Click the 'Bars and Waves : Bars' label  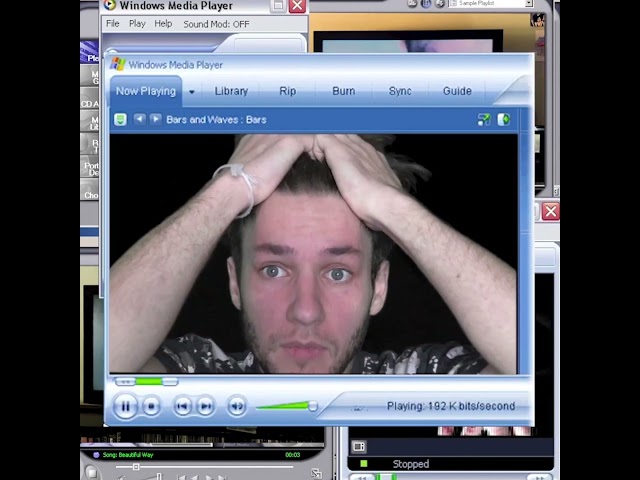coord(216,120)
